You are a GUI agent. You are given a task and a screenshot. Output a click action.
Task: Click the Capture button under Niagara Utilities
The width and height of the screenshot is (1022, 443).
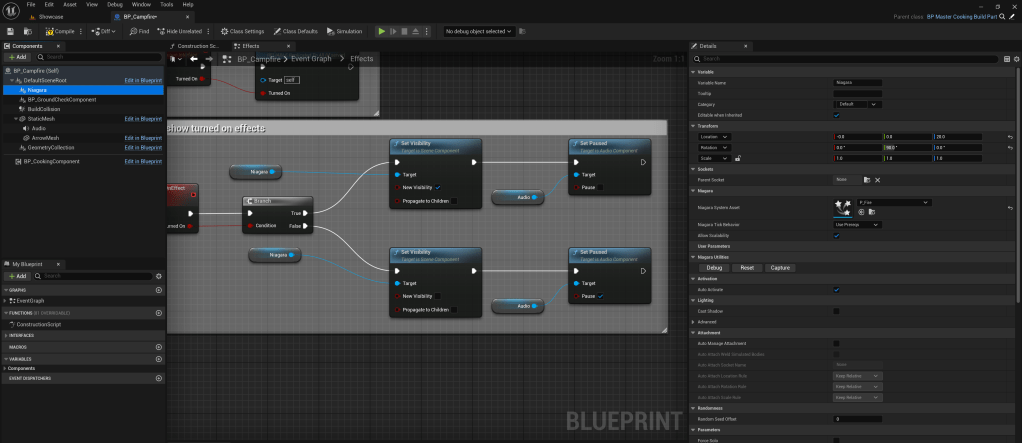780,268
